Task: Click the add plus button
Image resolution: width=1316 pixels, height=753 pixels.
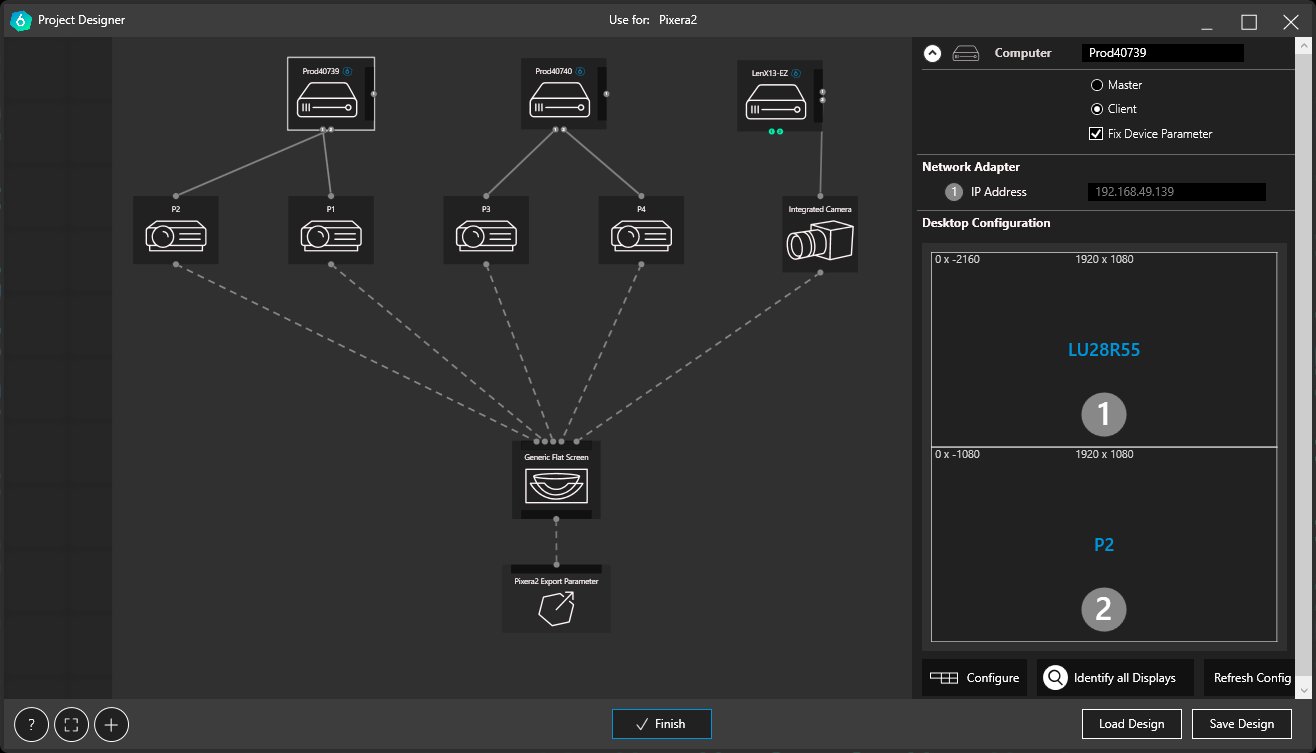Action: [111, 725]
